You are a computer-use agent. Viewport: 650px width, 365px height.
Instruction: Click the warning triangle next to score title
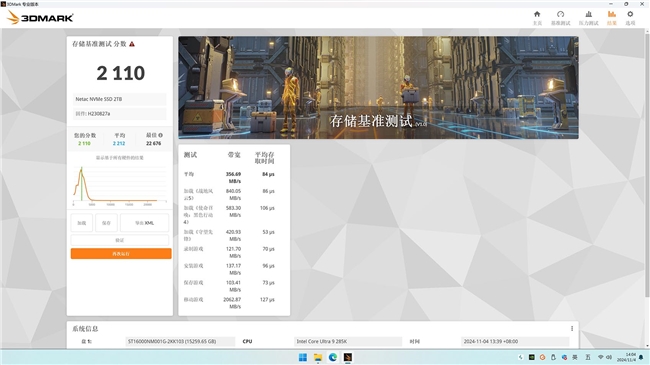coord(132,44)
